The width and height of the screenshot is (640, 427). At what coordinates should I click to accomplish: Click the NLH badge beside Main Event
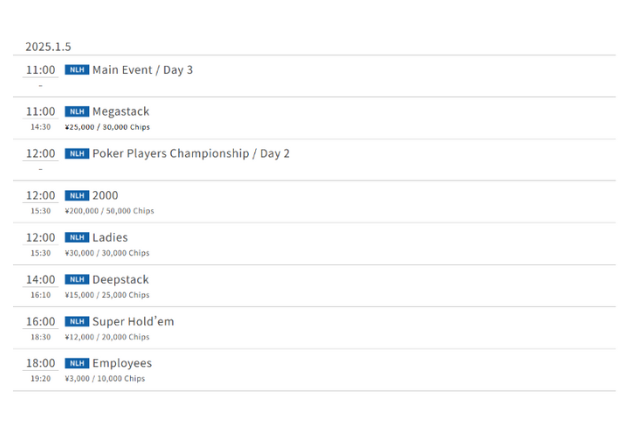pos(77,70)
